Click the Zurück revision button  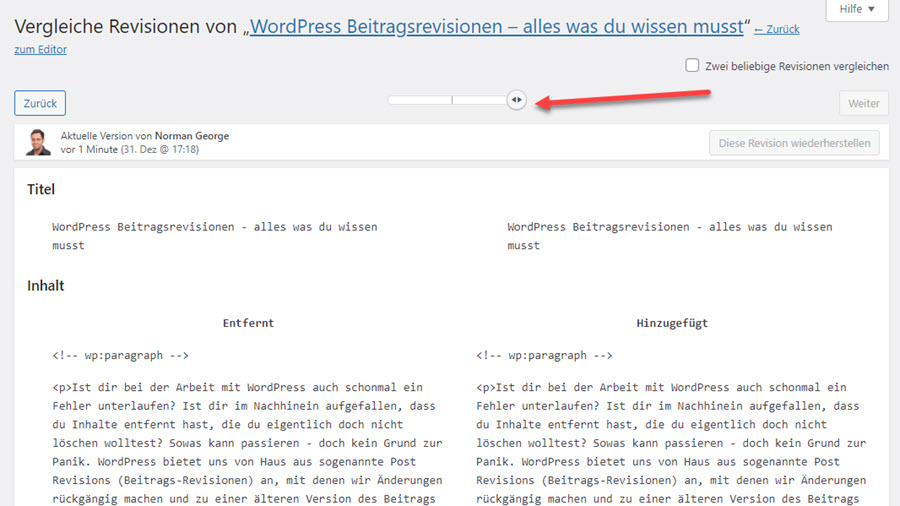tap(40, 103)
